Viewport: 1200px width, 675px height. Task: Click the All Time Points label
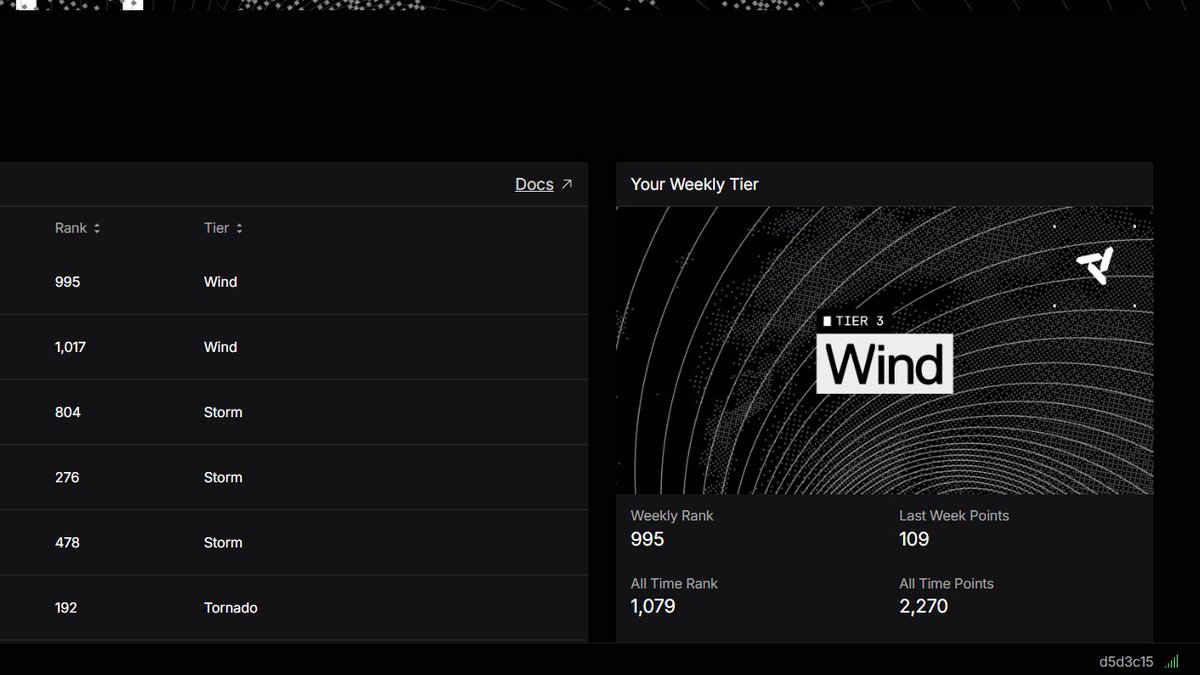946,584
